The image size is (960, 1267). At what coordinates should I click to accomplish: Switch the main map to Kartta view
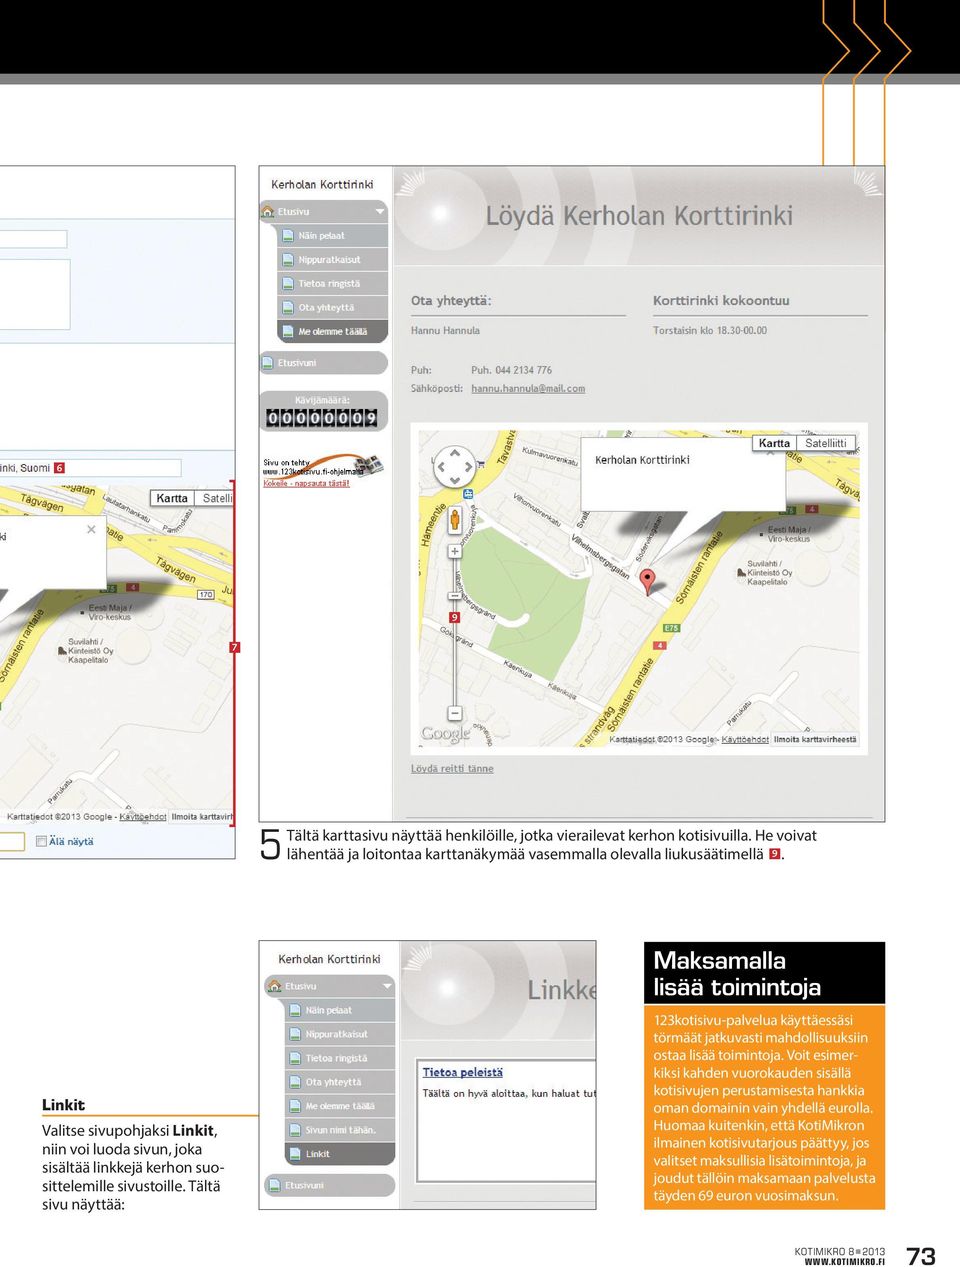point(774,443)
